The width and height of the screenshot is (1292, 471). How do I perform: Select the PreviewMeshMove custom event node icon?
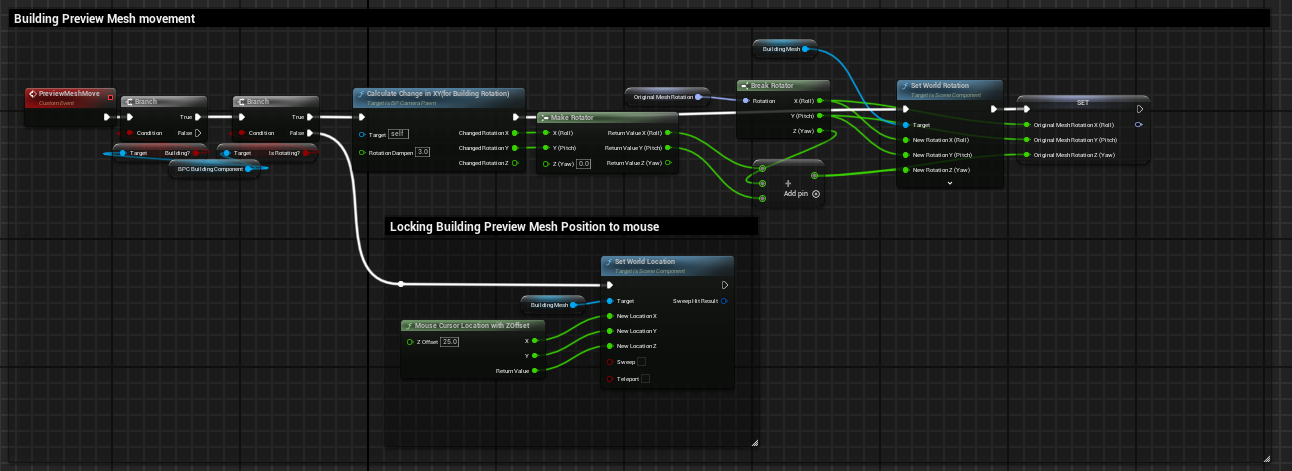(x=34, y=93)
